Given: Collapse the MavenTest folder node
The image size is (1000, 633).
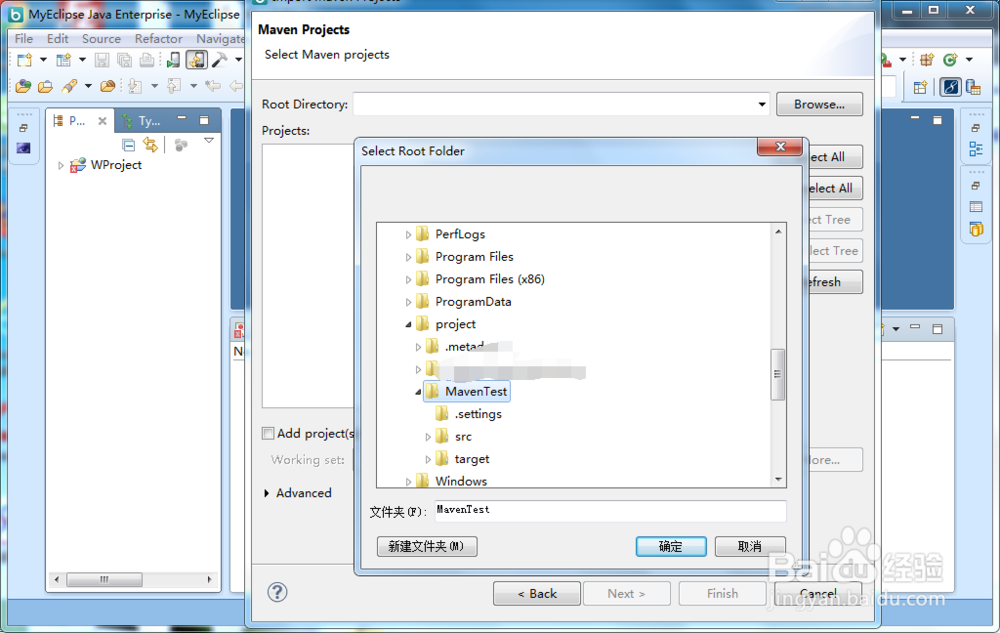Looking at the screenshot, I should pyautogui.click(x=418, y=392).
